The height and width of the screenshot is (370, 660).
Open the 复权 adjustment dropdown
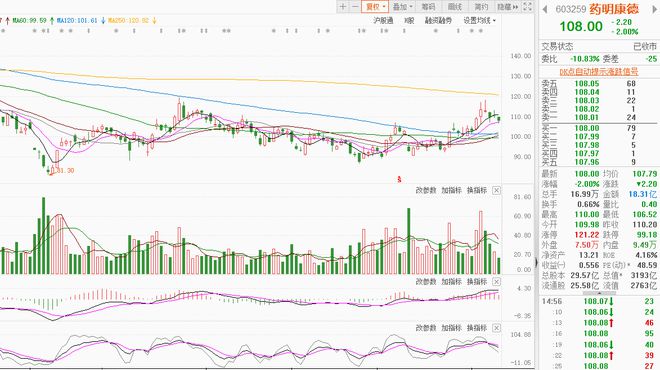[x=375, y=6]
